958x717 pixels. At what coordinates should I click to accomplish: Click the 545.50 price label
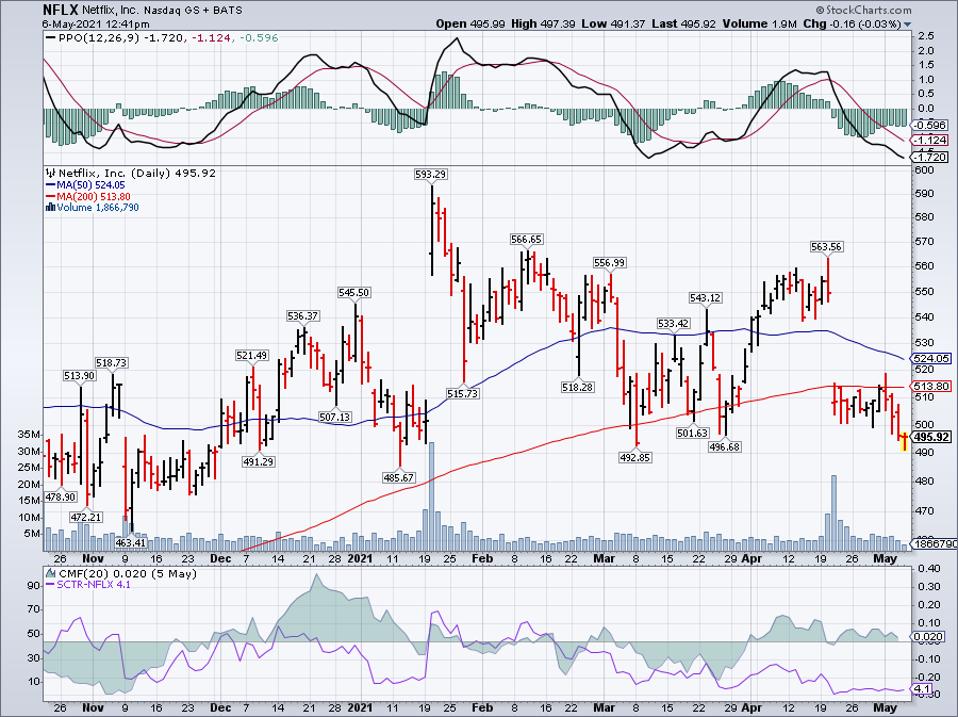(x=354, y=293)
